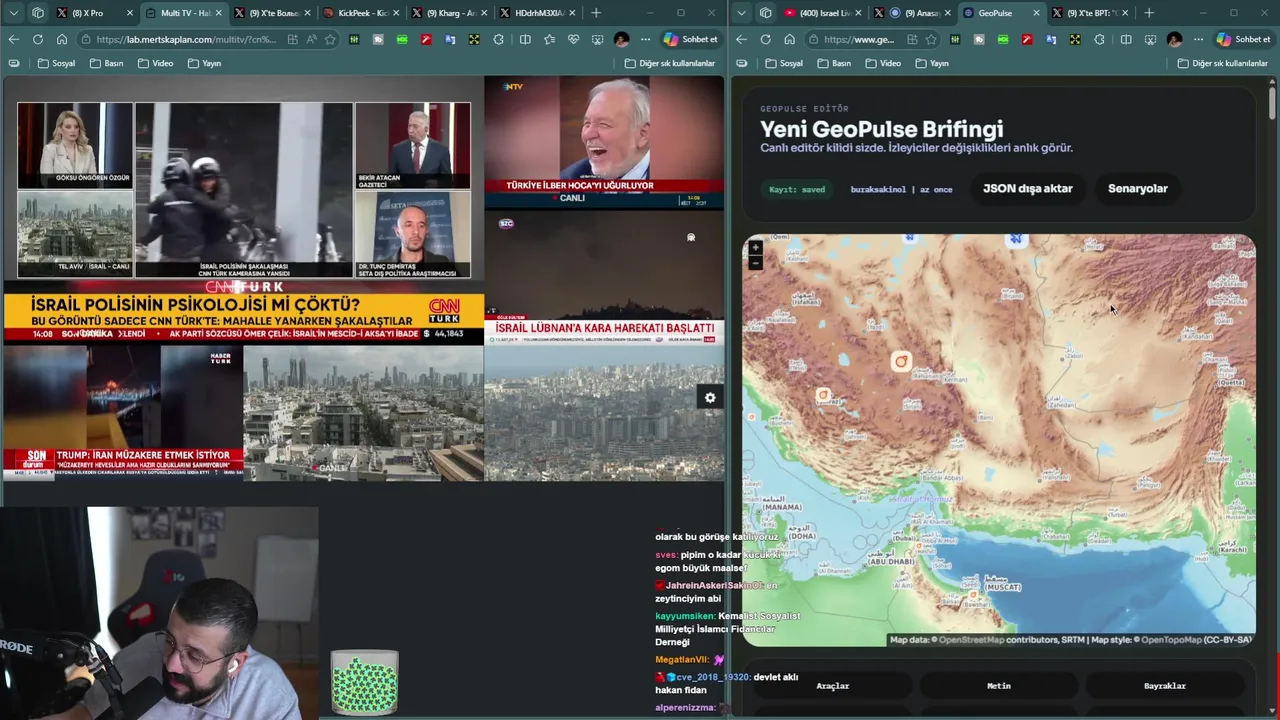Screen dimensions: 1280x720
Task: Open Yayın bookmarks folder in left browser
Action: [x=205, y=63]
